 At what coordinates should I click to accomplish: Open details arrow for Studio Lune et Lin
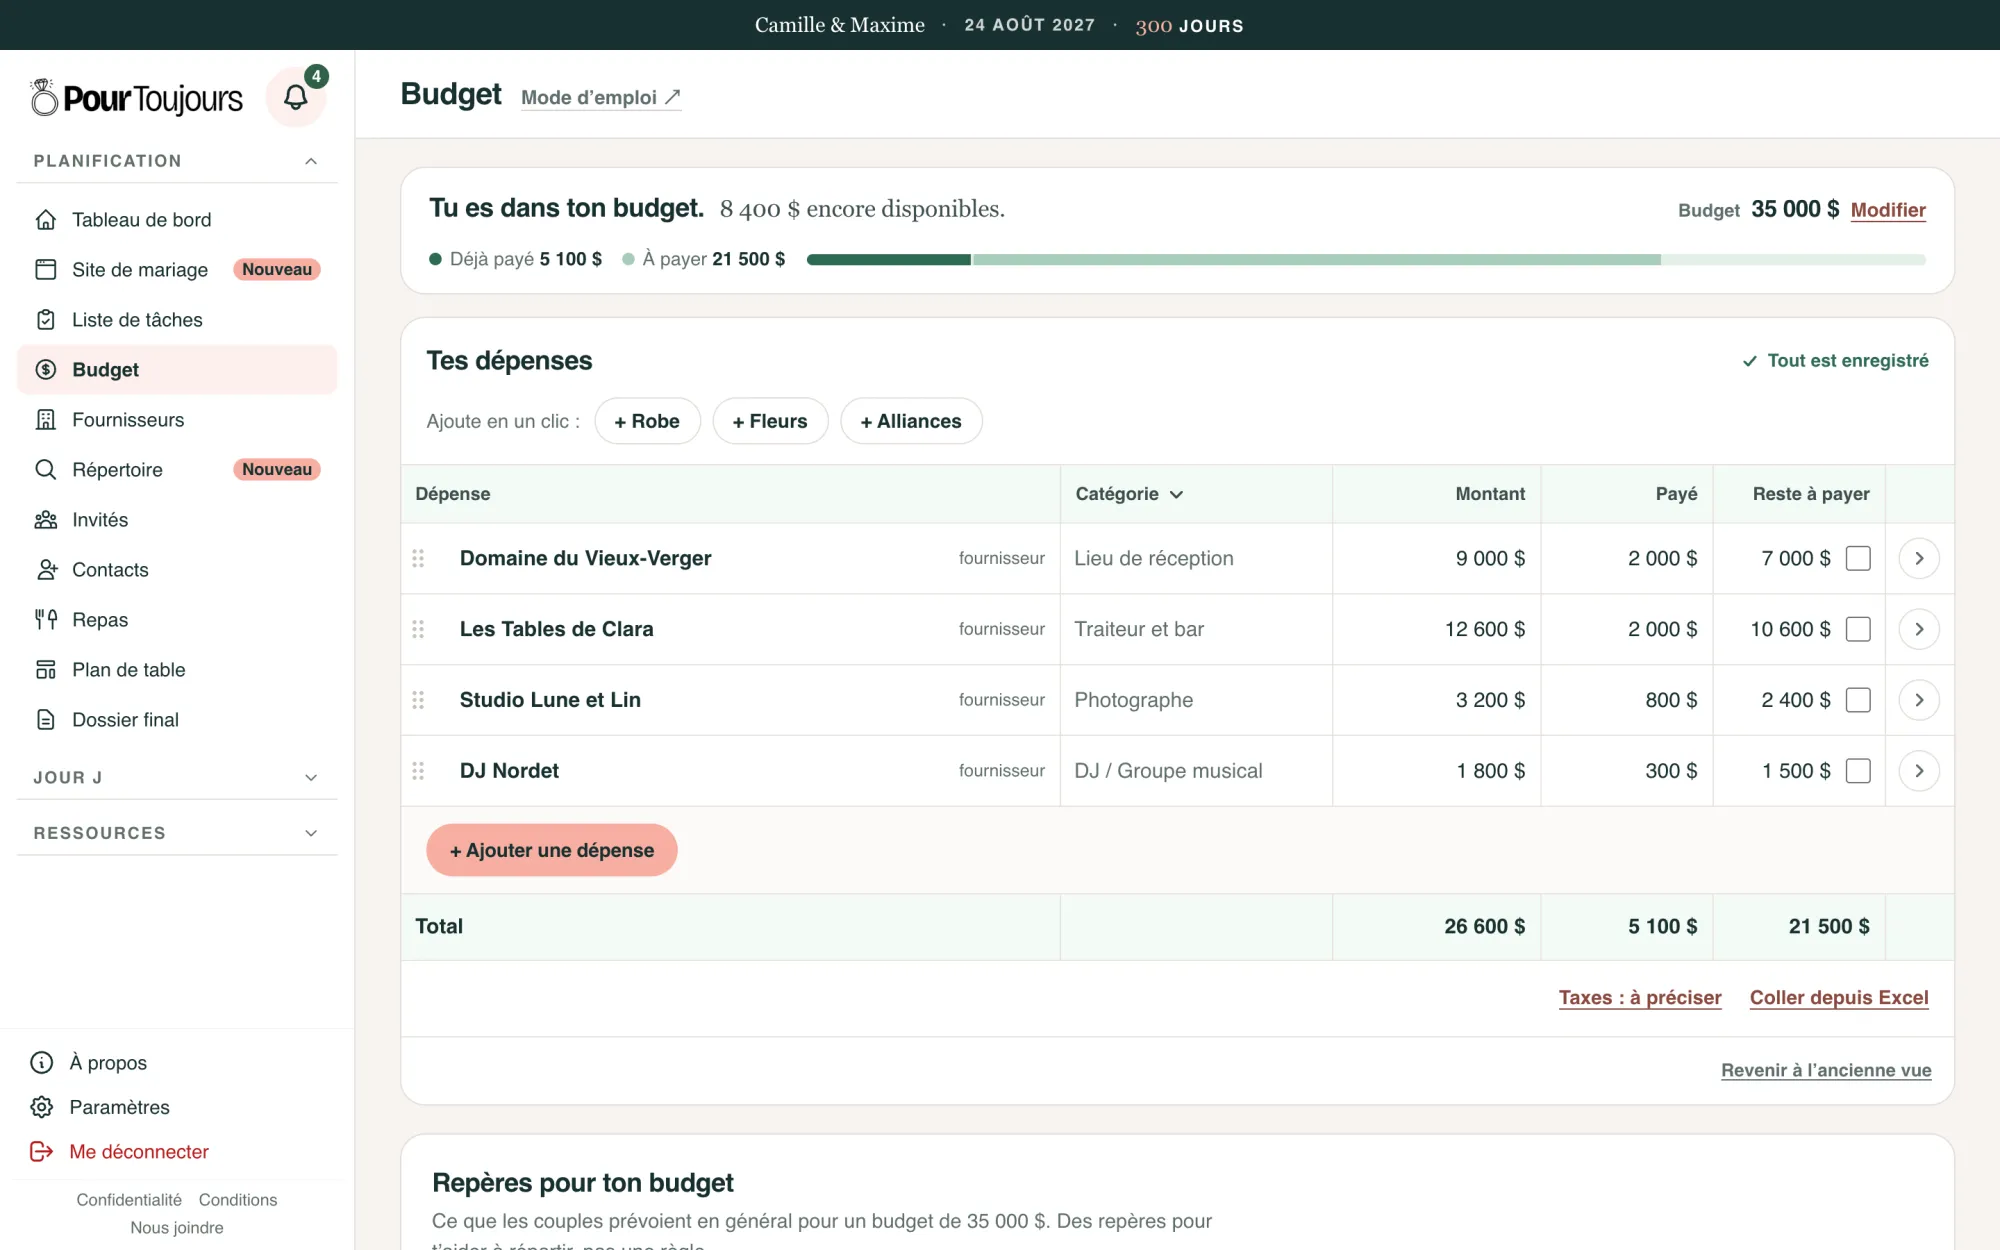click(x=1919, y=700)
